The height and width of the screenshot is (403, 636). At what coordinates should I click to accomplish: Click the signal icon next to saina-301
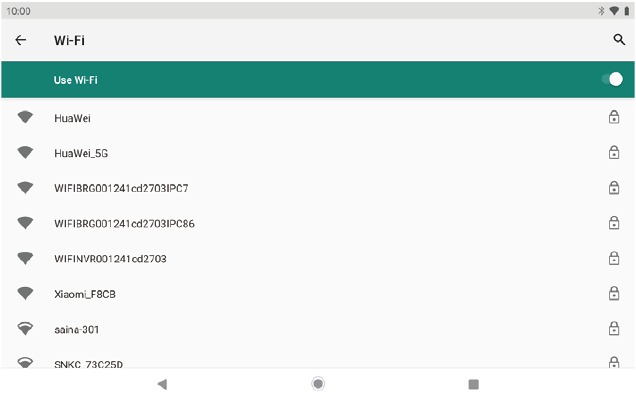[x=25, y=328]
